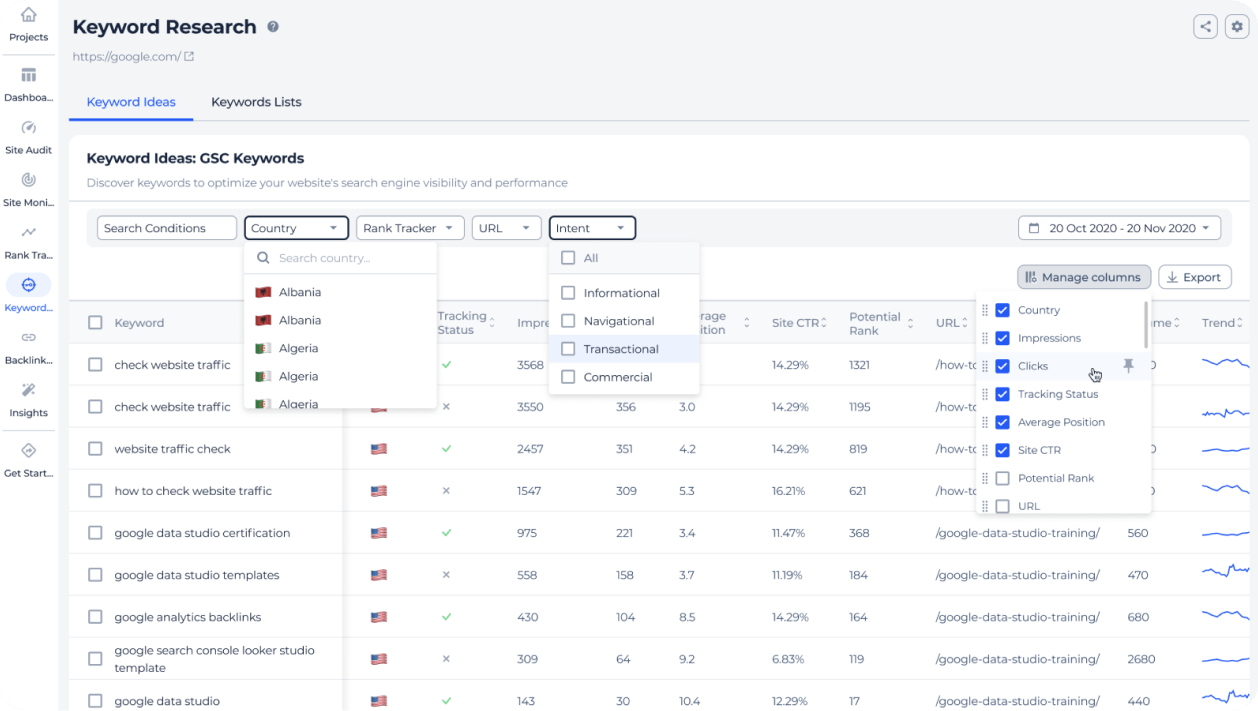Toggle the Manage columns dropdown
This screenshot has width=1258, height=711.
click(1084, 277)
